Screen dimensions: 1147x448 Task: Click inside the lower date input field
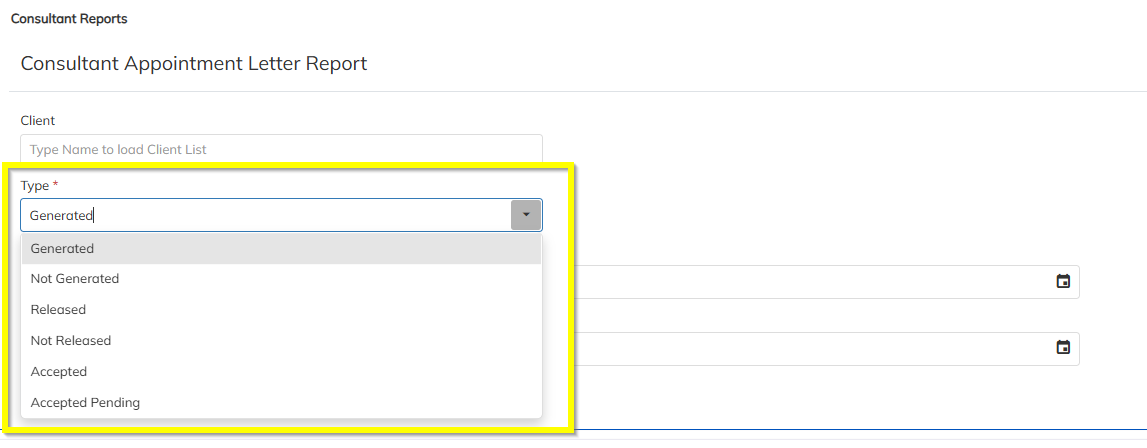pos(800,348)
